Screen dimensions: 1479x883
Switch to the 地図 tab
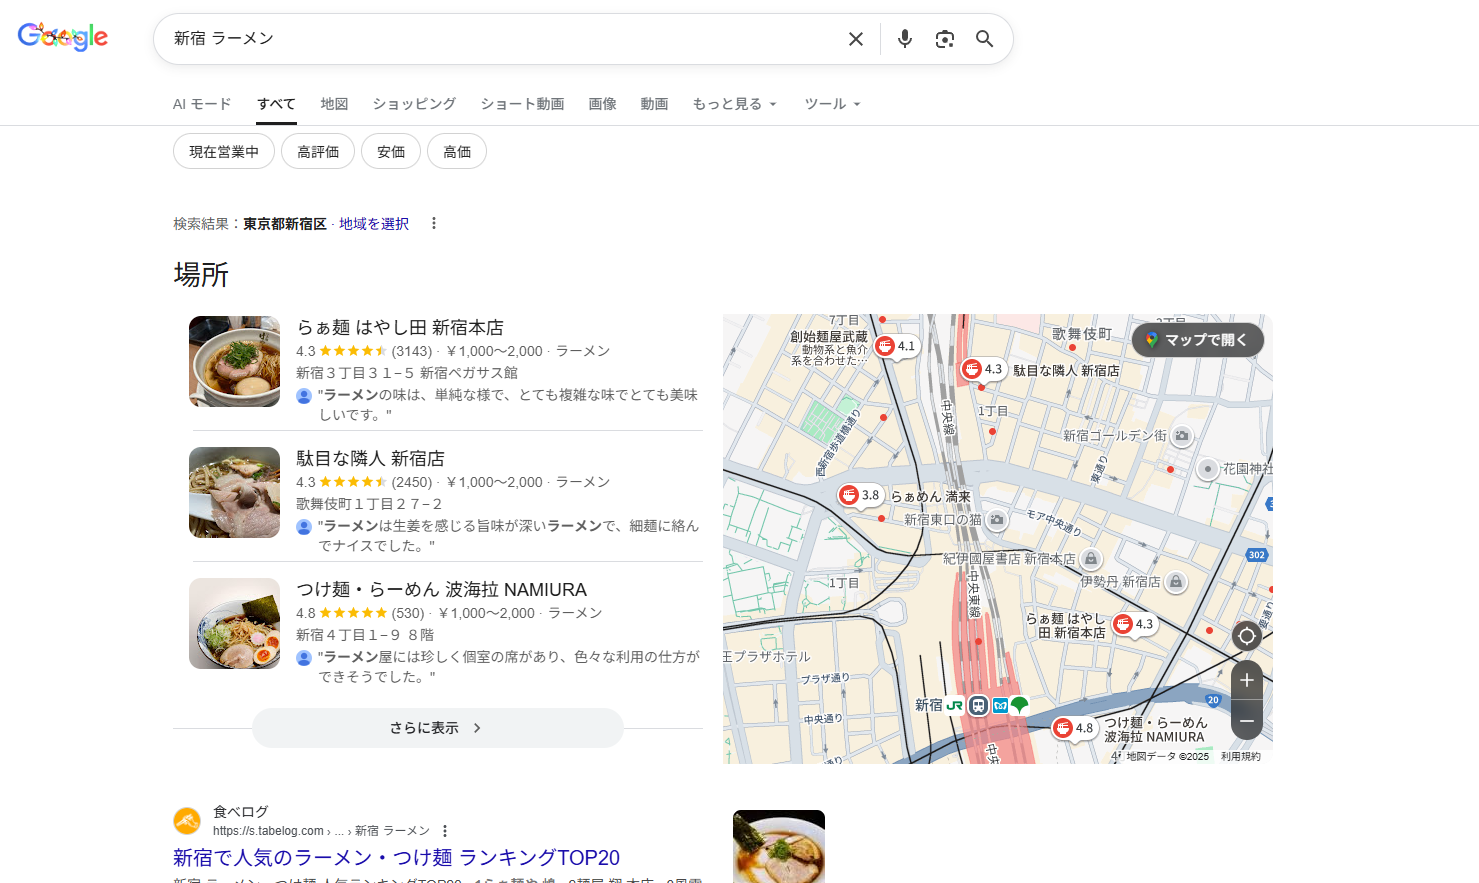pyautogui.click(x=334, y=104)
